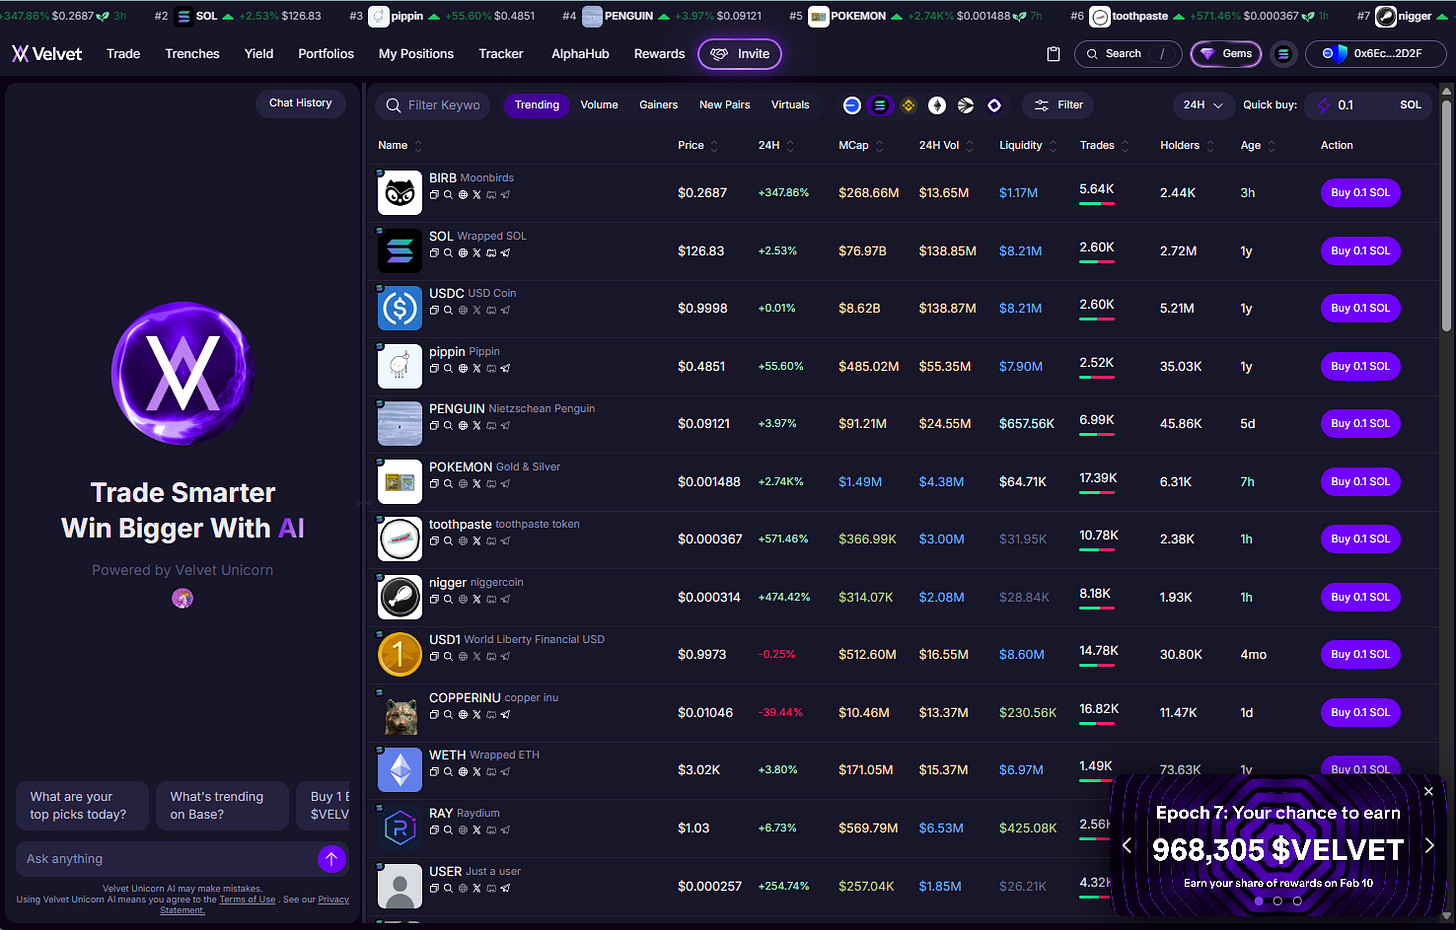Open the clipboard icon in top bar

pos(1053,54)
